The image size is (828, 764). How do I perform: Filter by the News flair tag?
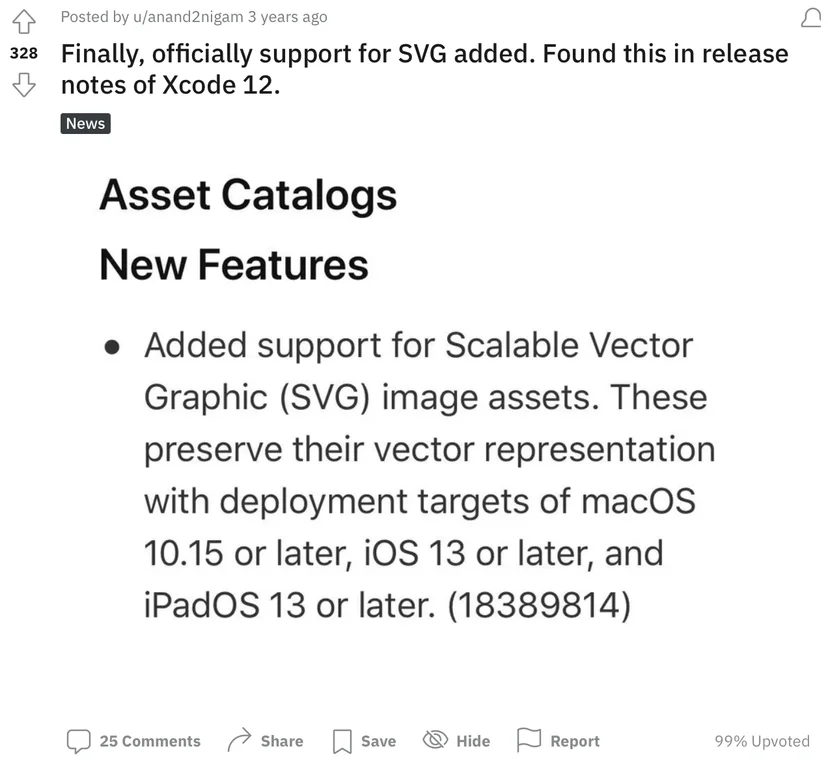click(86, 124)
